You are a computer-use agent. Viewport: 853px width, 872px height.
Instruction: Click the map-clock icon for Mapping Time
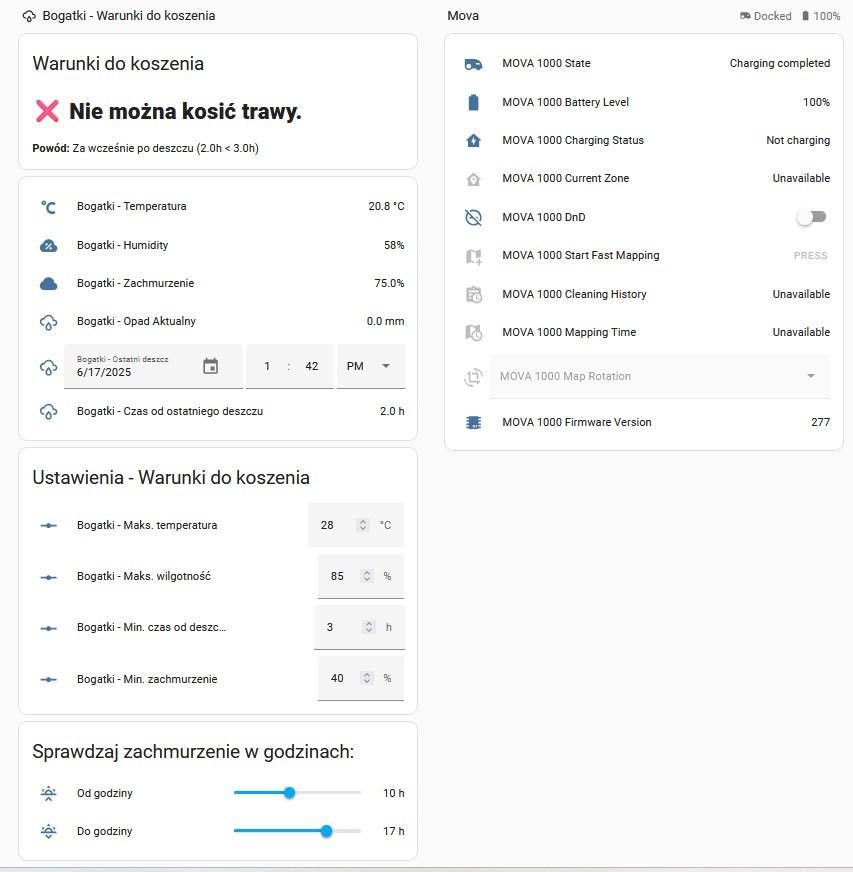point(473,333)
